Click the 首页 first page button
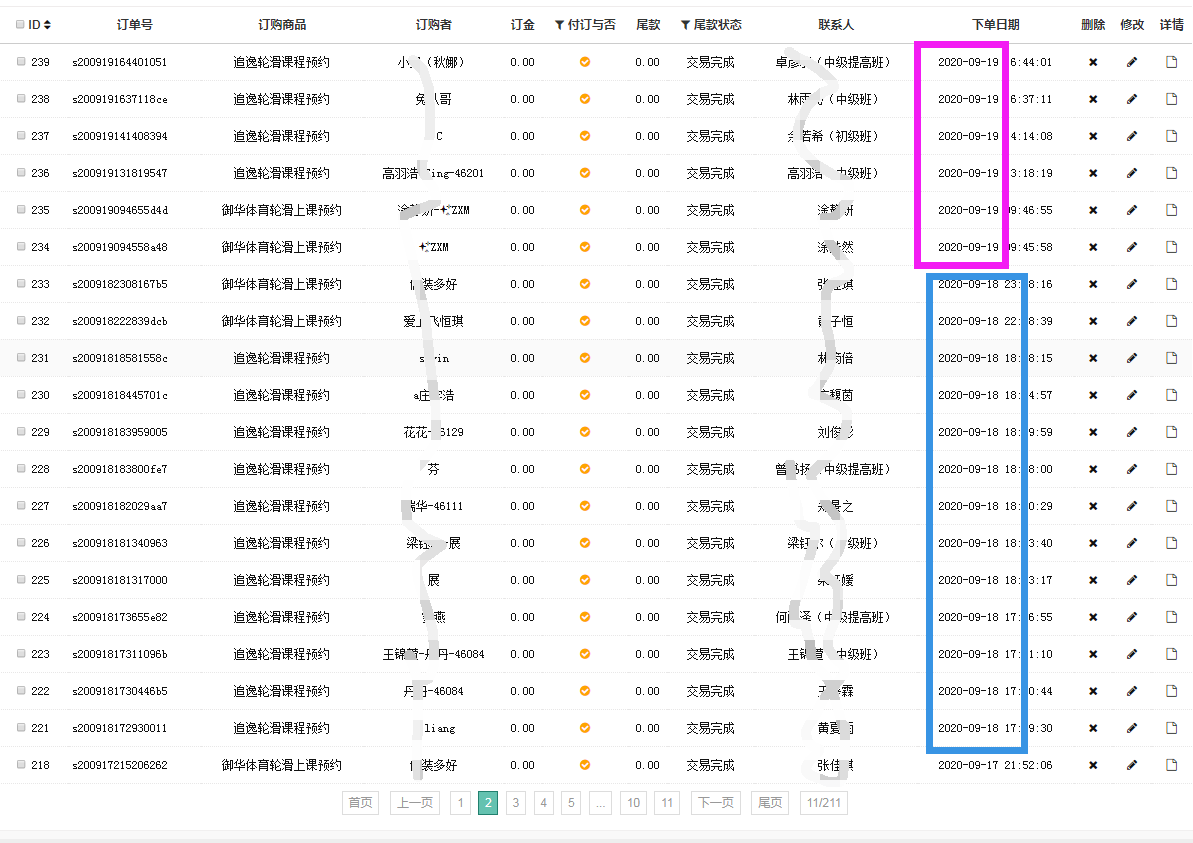Viewport: 1193px width, 843px height. [x=360, y=802]
